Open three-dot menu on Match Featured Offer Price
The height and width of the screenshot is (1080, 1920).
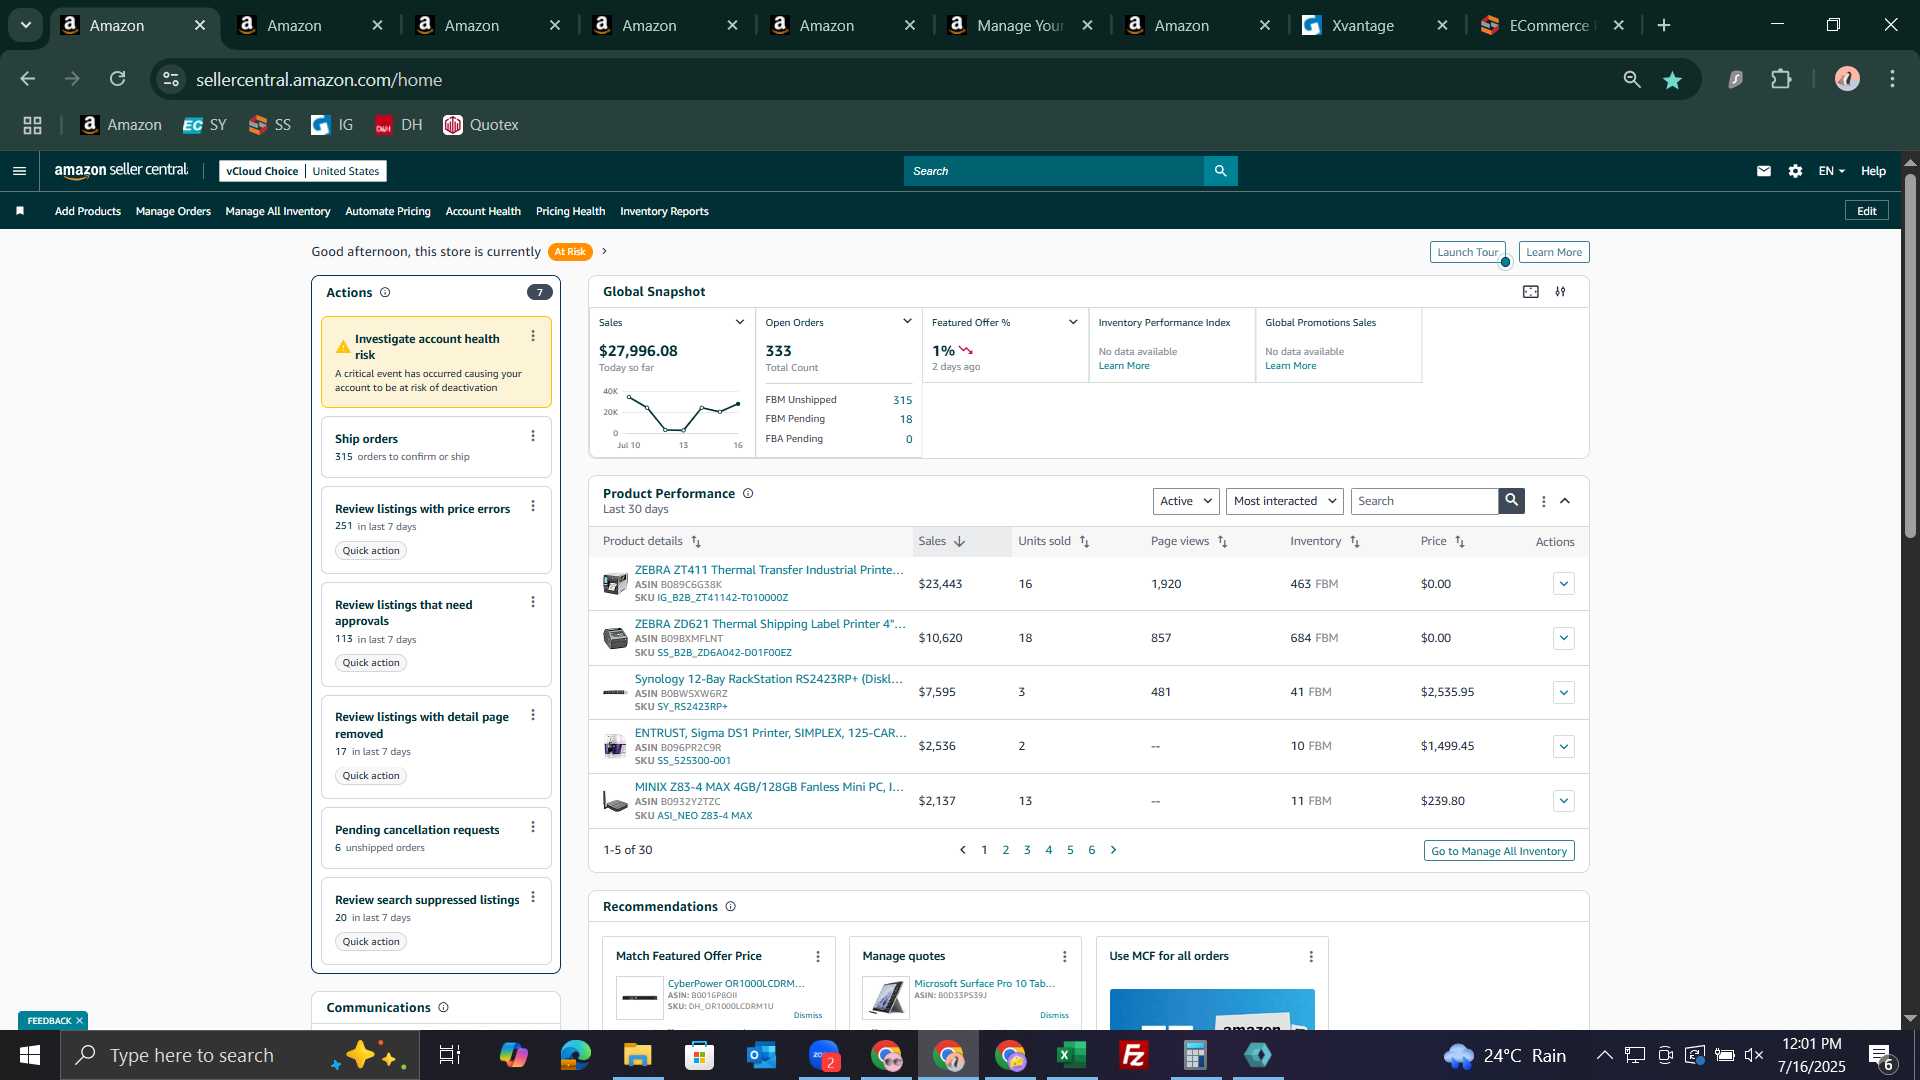[818, 957]
